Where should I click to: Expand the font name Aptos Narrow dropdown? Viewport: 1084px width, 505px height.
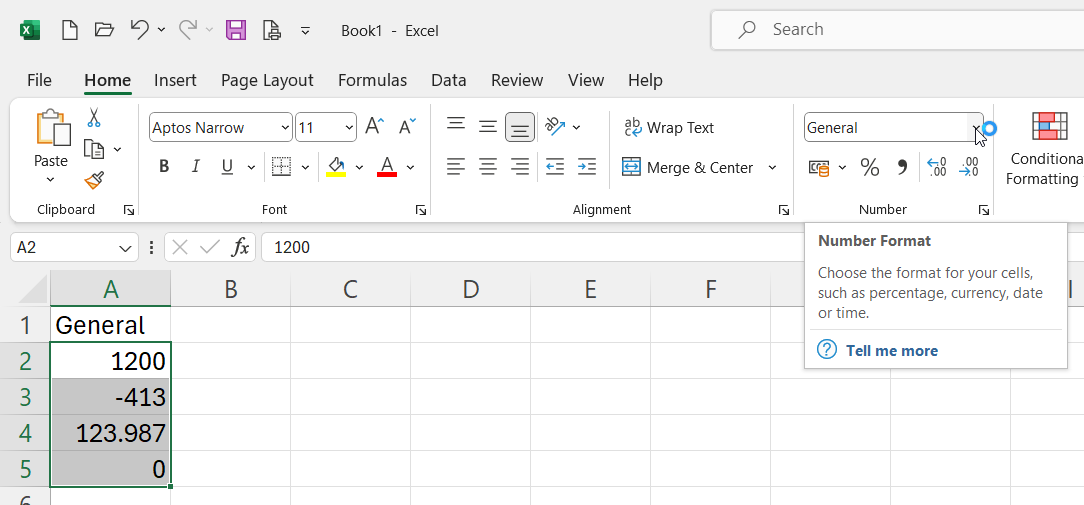285,128
